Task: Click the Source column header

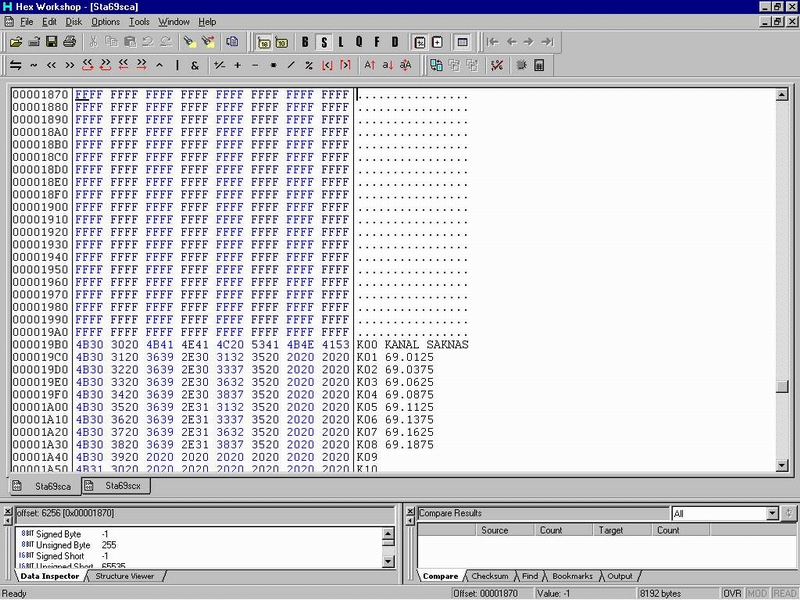Action: pos(494,530)
